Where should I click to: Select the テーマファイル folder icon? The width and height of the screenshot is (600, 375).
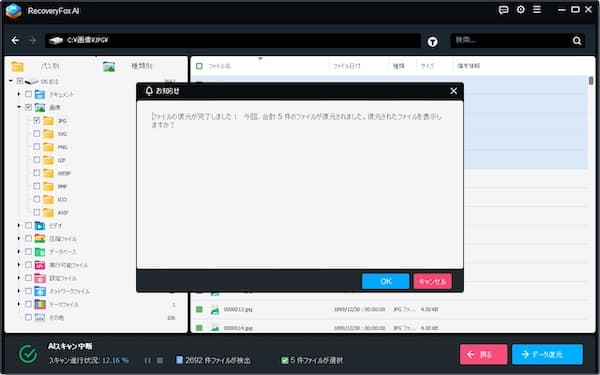pyautogui.click(x=40, y=304)
